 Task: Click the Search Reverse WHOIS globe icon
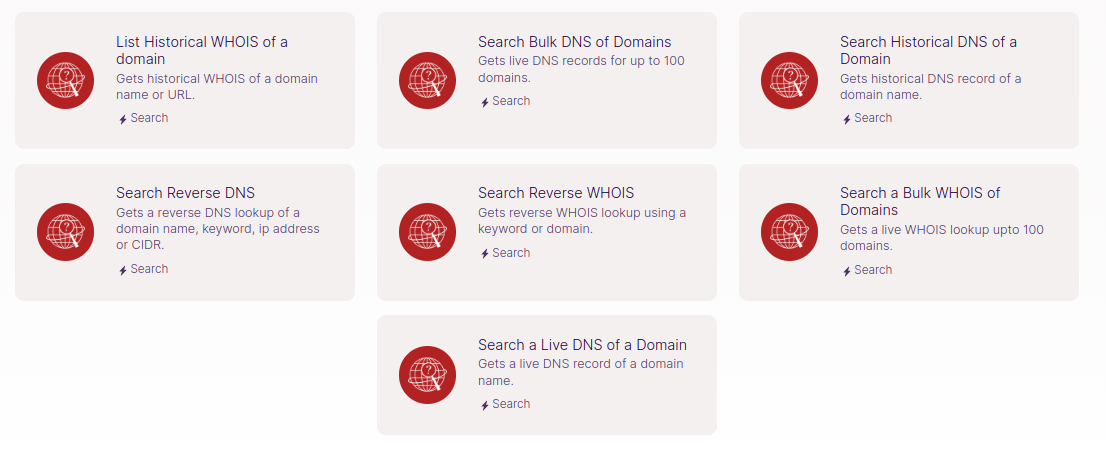coord(428,232)
